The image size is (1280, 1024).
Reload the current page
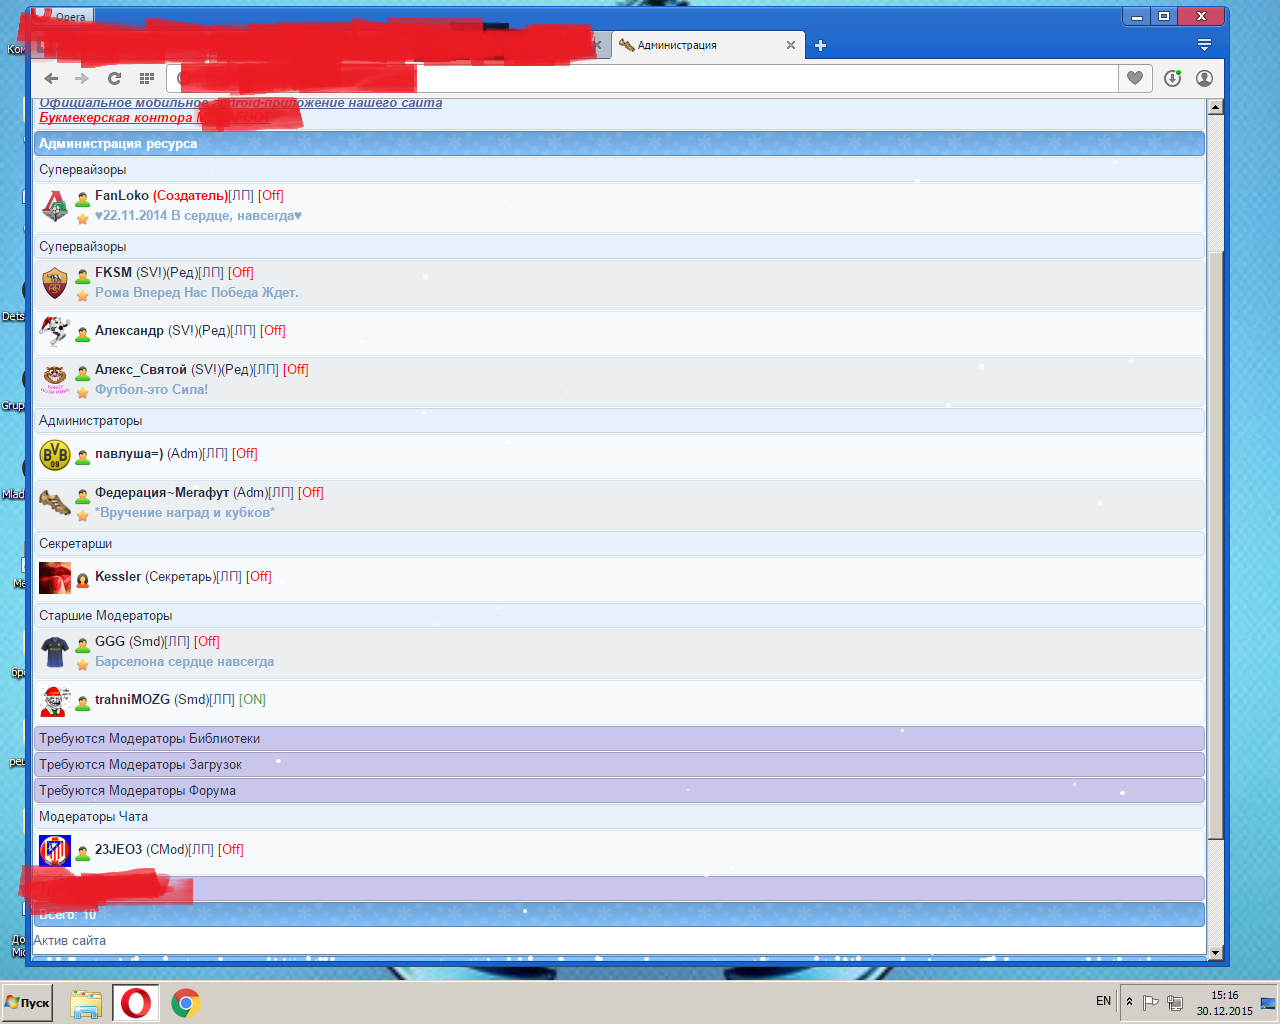(x=114, y=78)
